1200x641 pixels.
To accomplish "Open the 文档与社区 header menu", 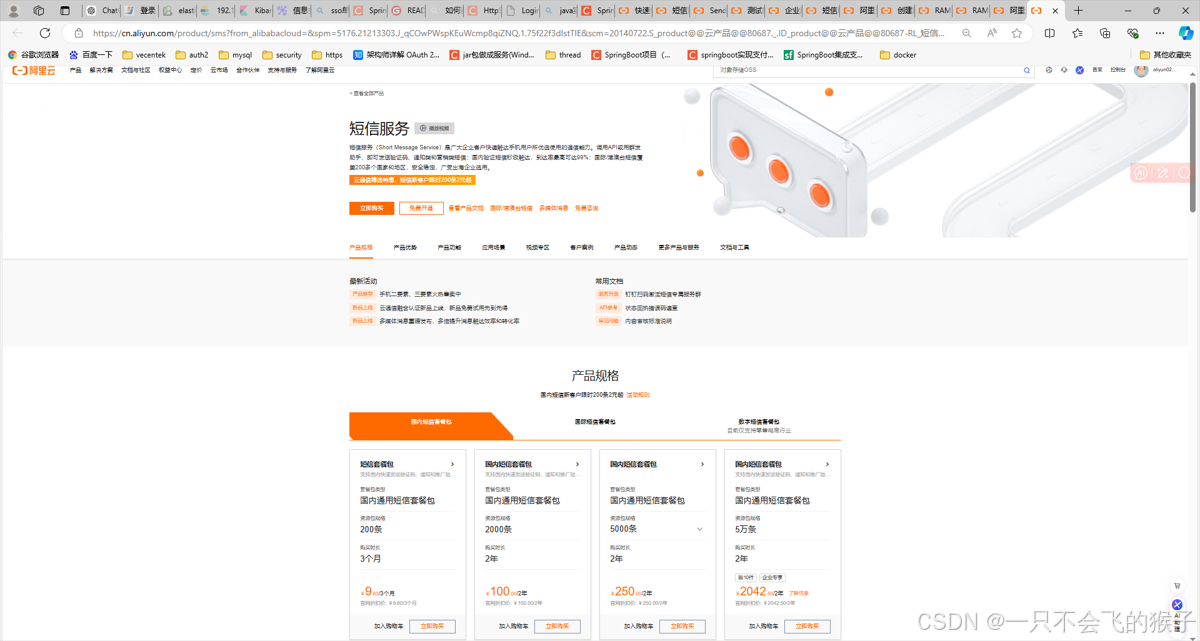I will (136, 71).
